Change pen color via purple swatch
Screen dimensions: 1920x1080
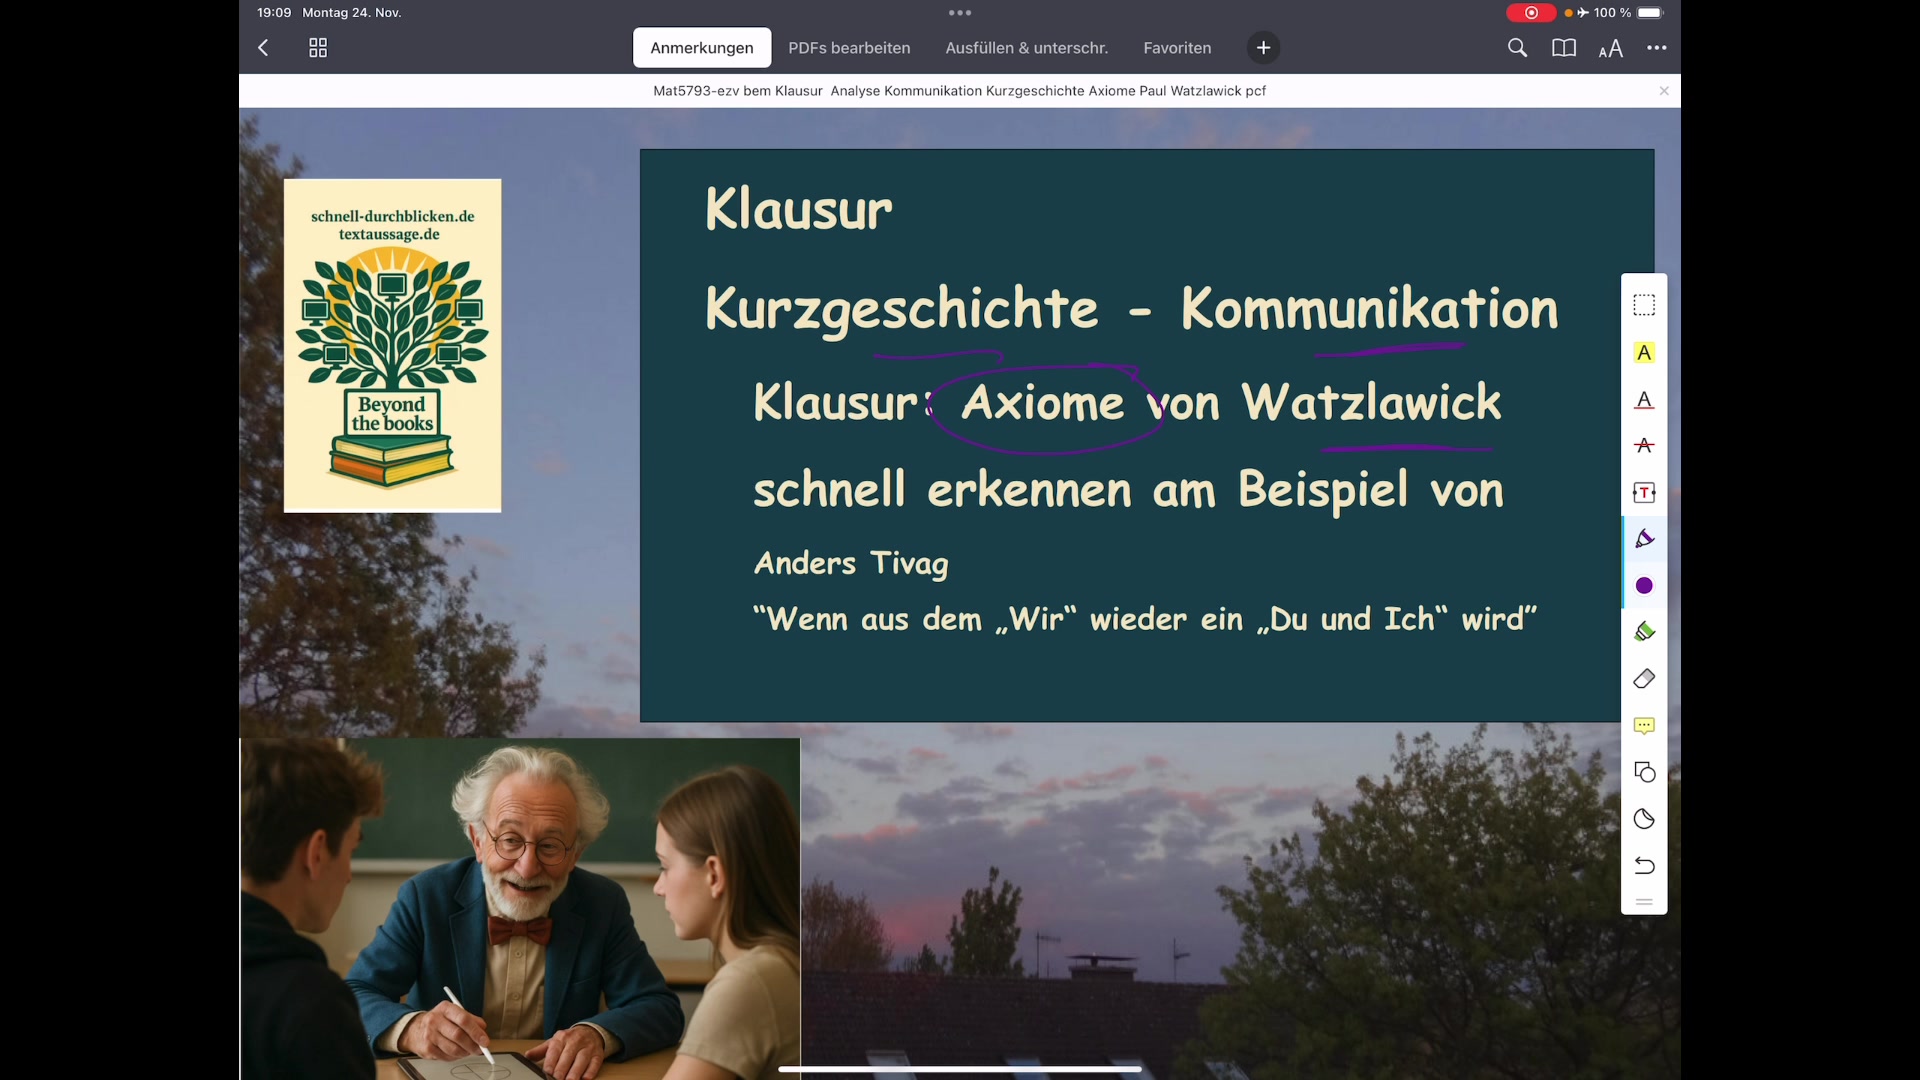click(x=1644, y=586)
